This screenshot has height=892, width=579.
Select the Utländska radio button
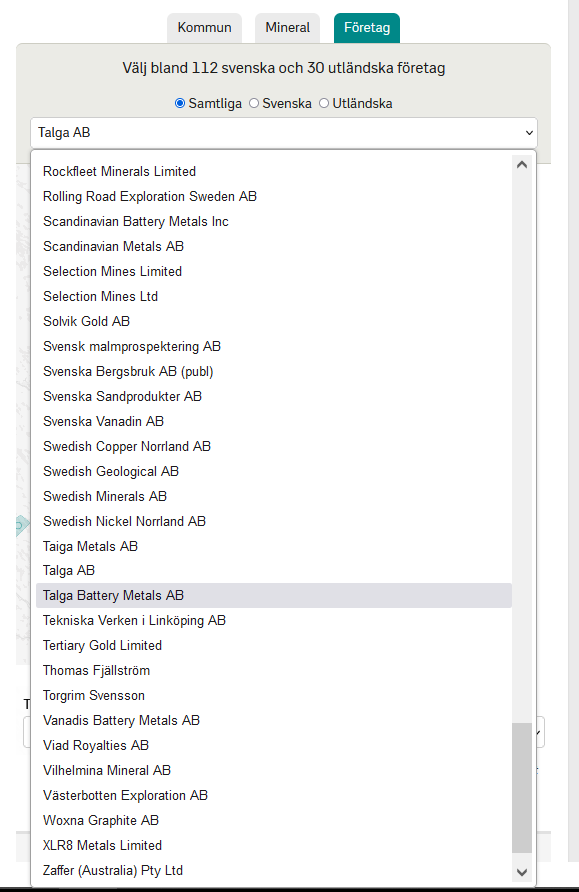pyautogui.click(x=324, y=104)
